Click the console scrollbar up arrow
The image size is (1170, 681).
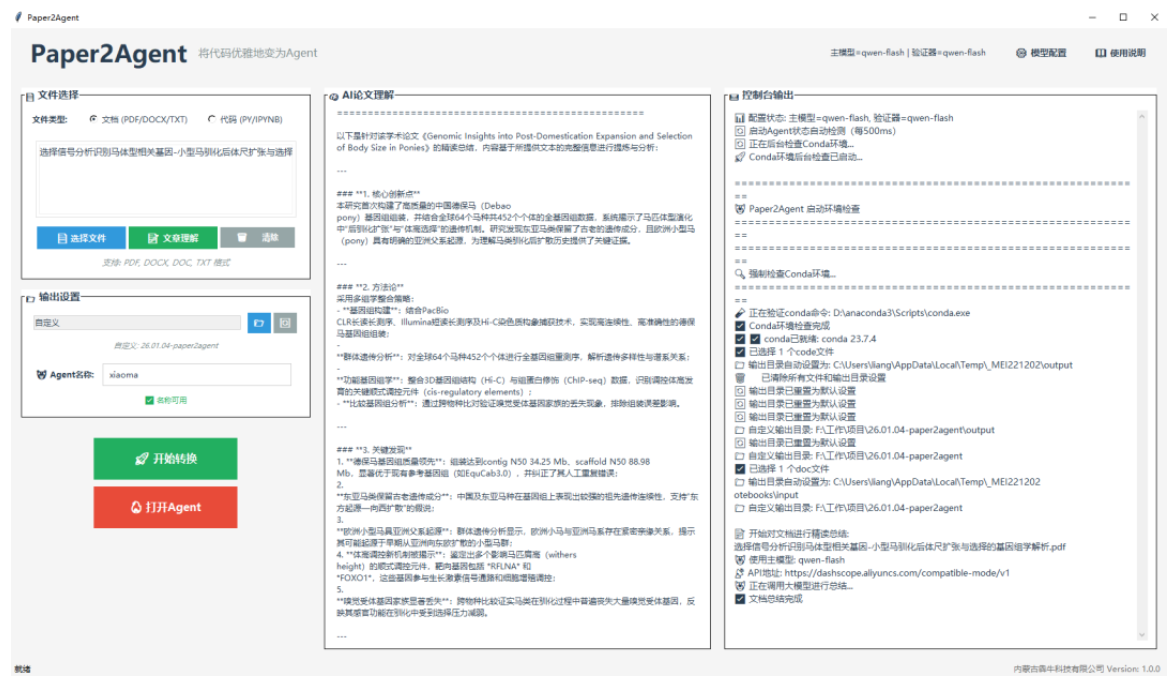[1142, 115]
